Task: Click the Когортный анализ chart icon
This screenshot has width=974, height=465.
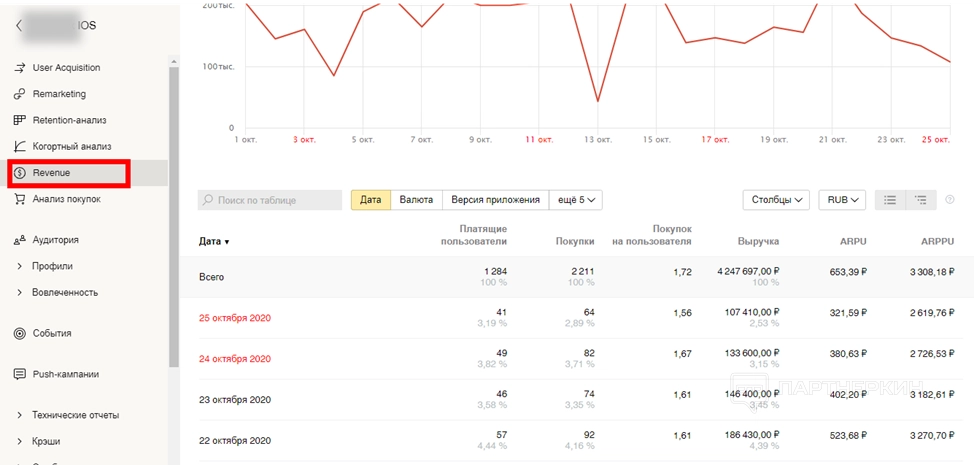Action: (x=20, y=147)
